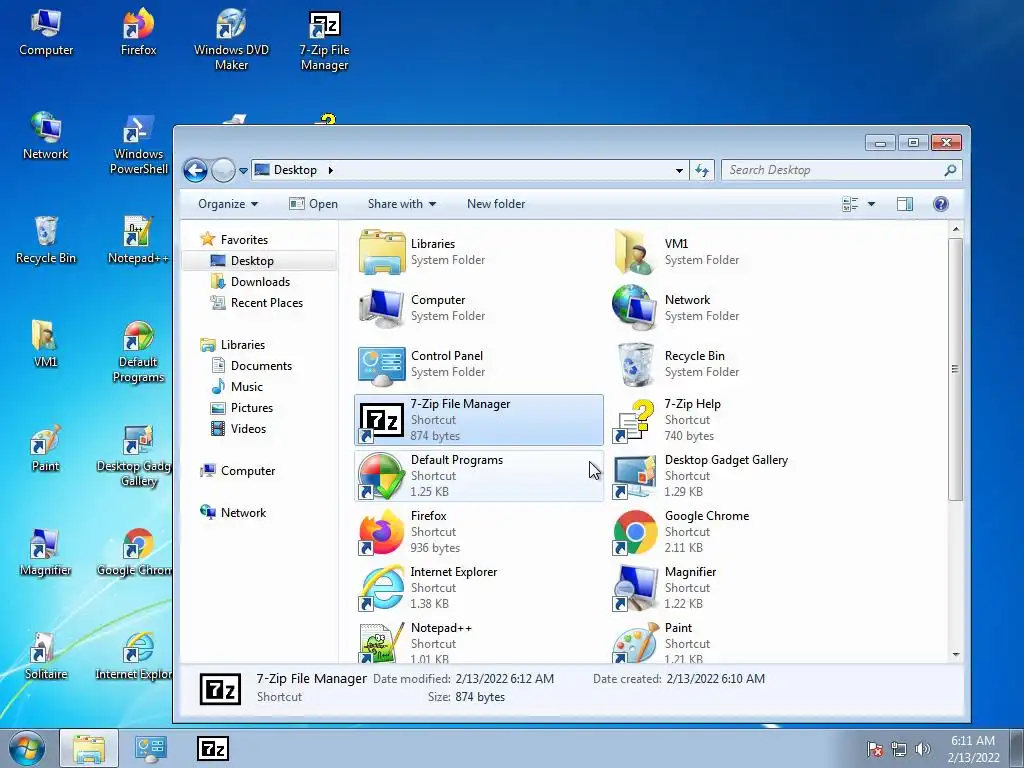Click the Refresh button beside address bar
The height and width of the screenshot is (768, 1024).
702,170
